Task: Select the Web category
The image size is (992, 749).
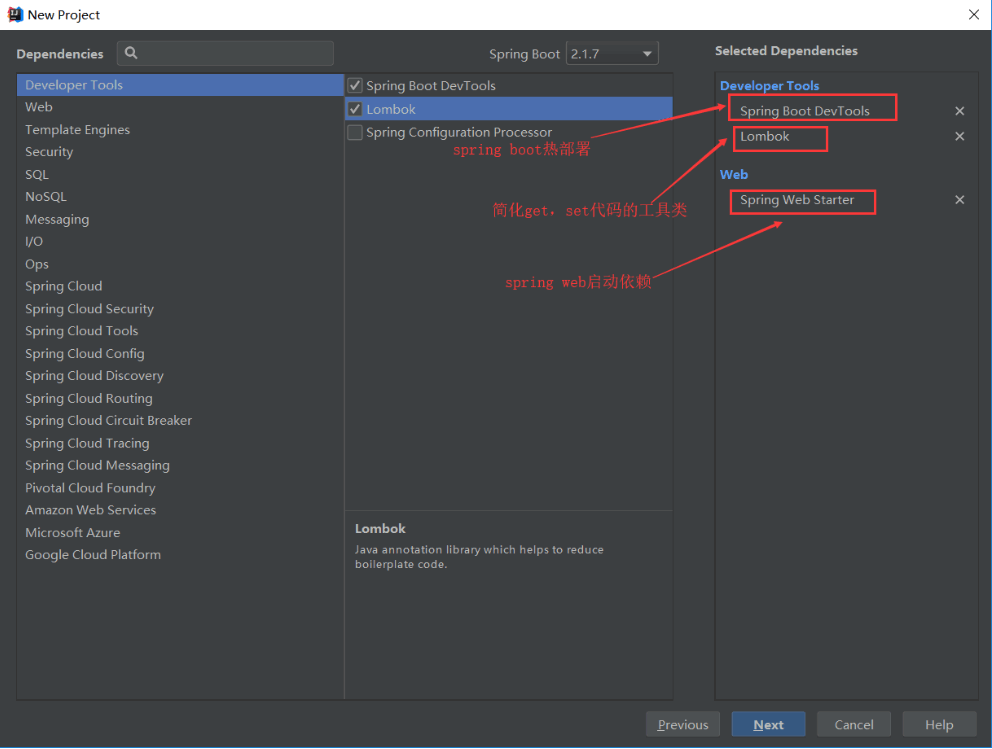Action: coord(180,107)
